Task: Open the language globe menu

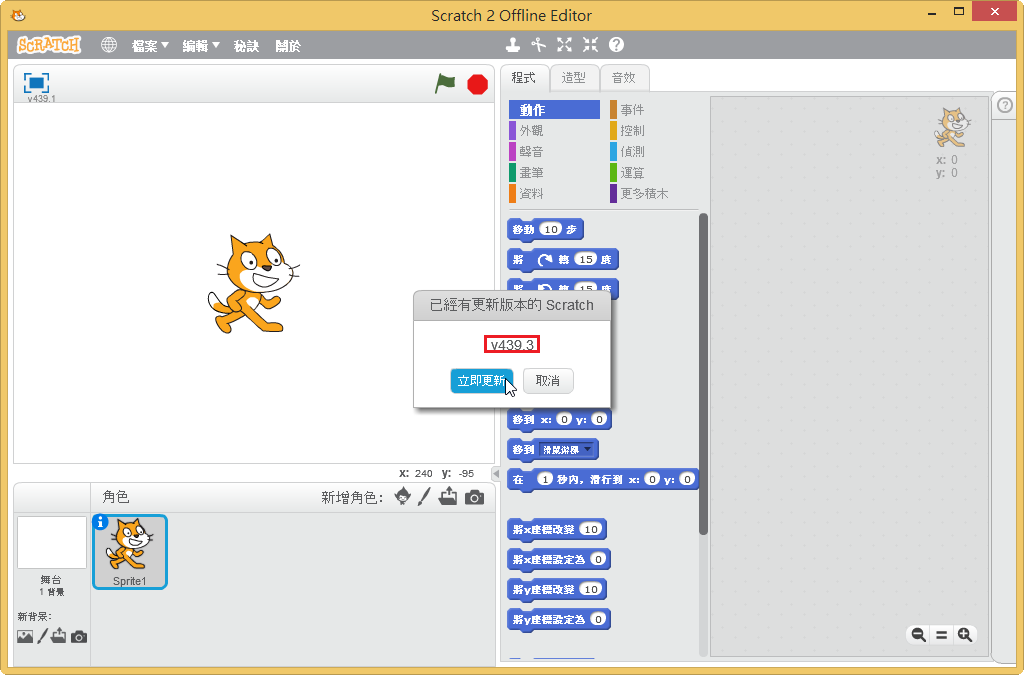Action: pyautogui.click(x=109, y=45)
